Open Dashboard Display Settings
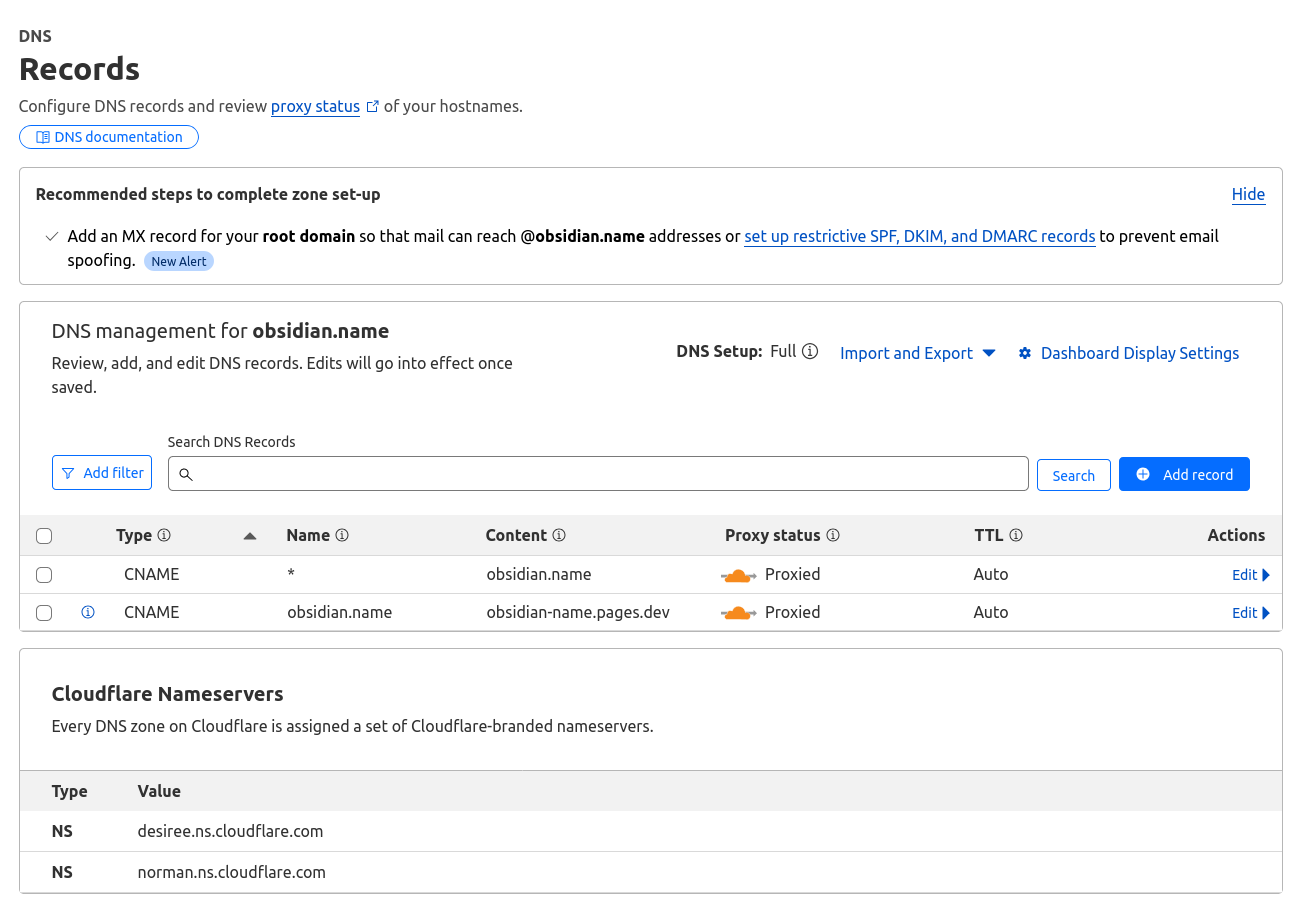This screenshot has height=901, width=1300. pyautogui.click(x=1128, y=353)
